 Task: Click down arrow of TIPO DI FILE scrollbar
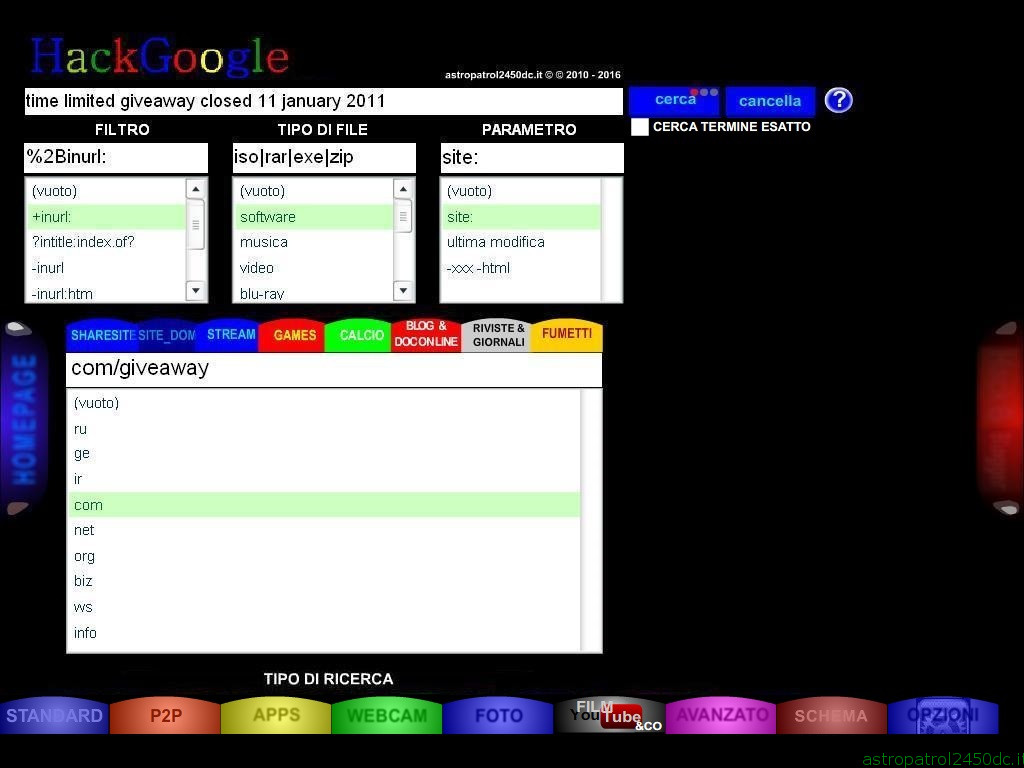coord(404,291)
